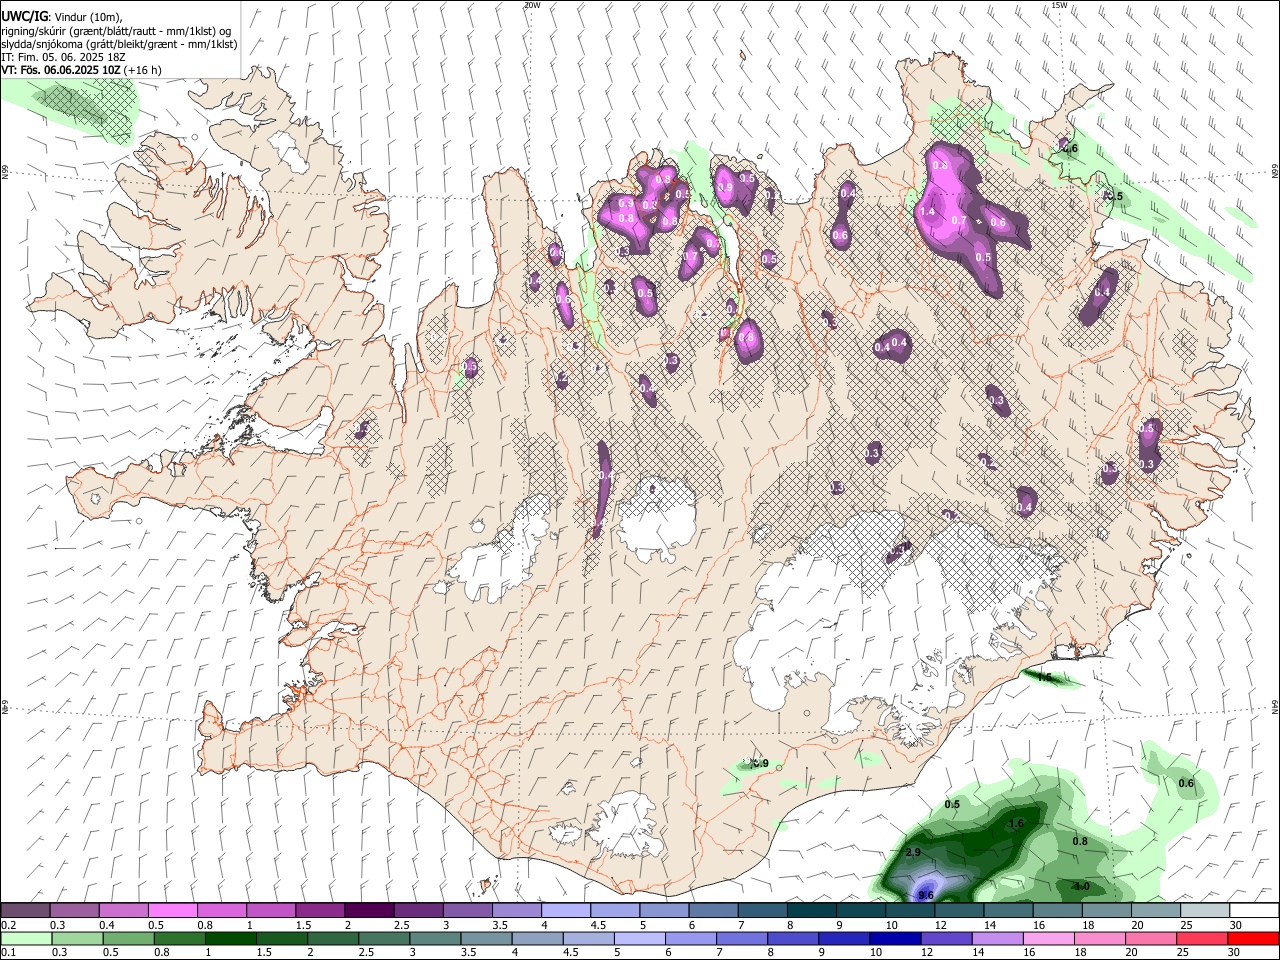1280x960 pixels.
Task: Select the bright pink 0.5–0.8 swatch in the top legend row
Action: pyautogui.click(x=172, y=910)
